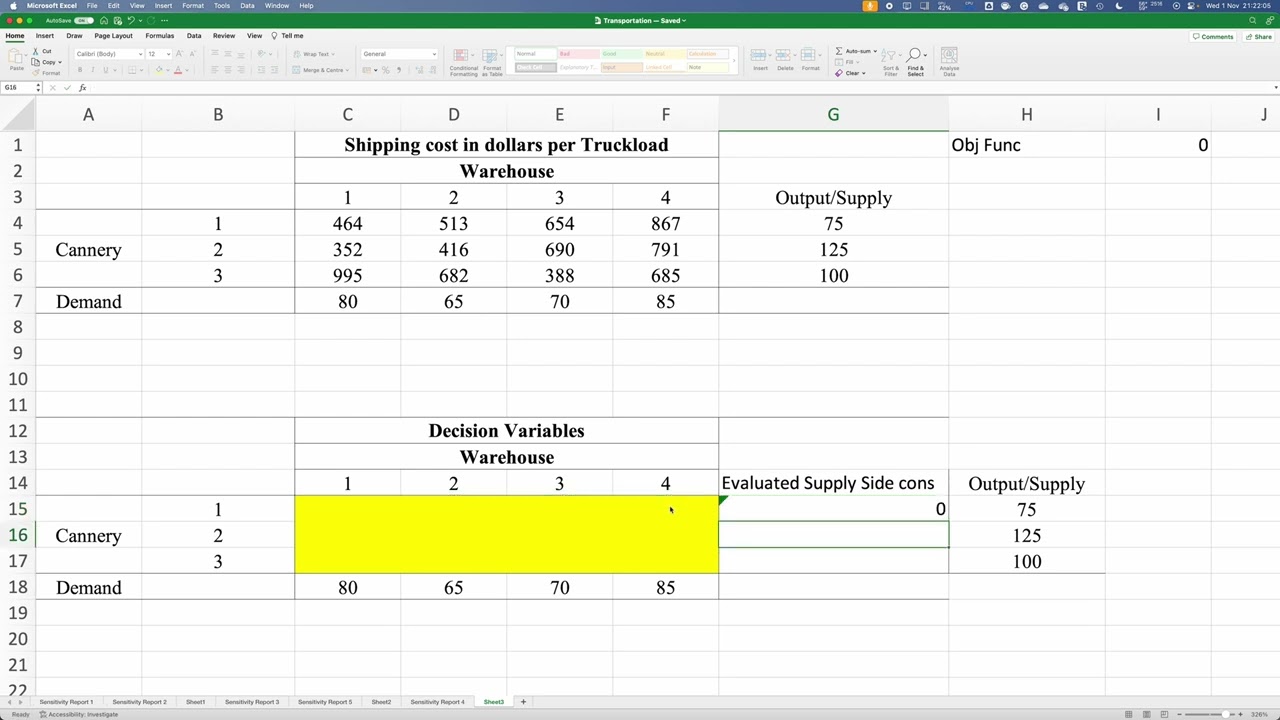Click the Auto-sum sigma icon
This screenshot has height=720, width=1280.
coord(840,51)
